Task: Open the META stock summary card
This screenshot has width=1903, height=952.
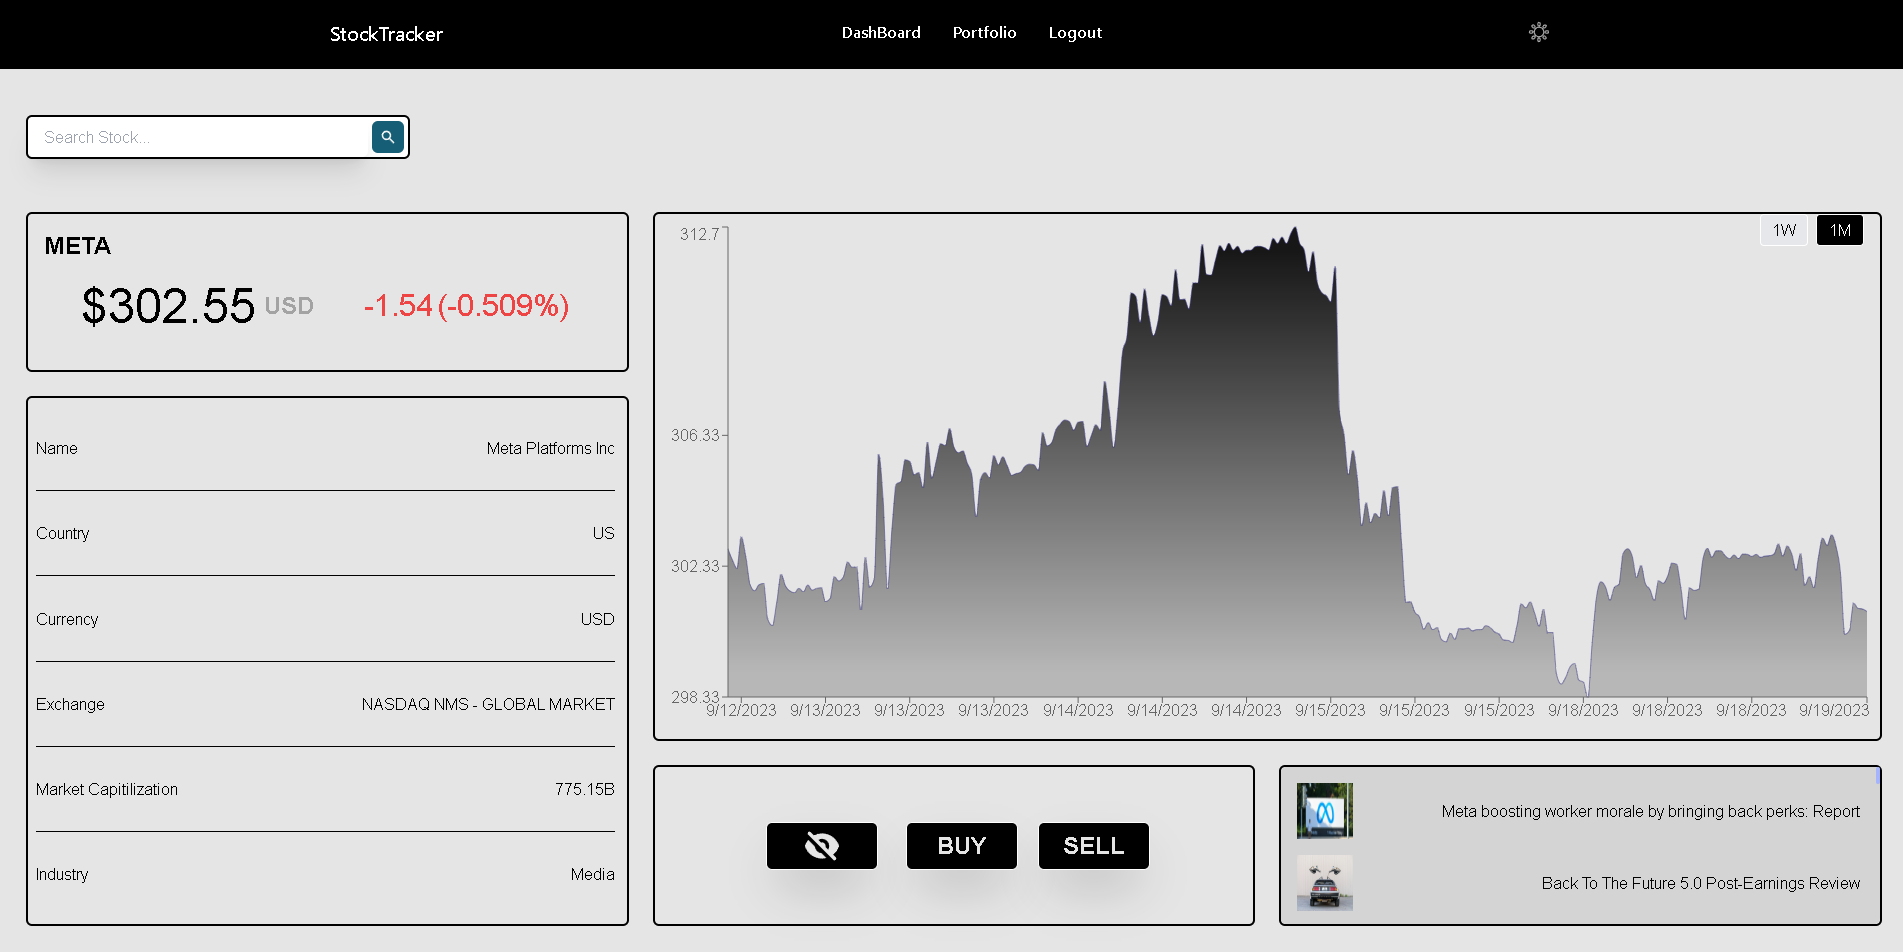Action: 327,291
